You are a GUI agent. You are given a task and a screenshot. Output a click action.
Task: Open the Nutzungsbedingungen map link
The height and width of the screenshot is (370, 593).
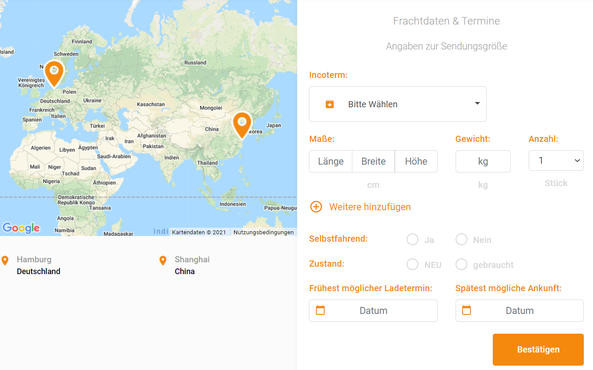(264, 232)
